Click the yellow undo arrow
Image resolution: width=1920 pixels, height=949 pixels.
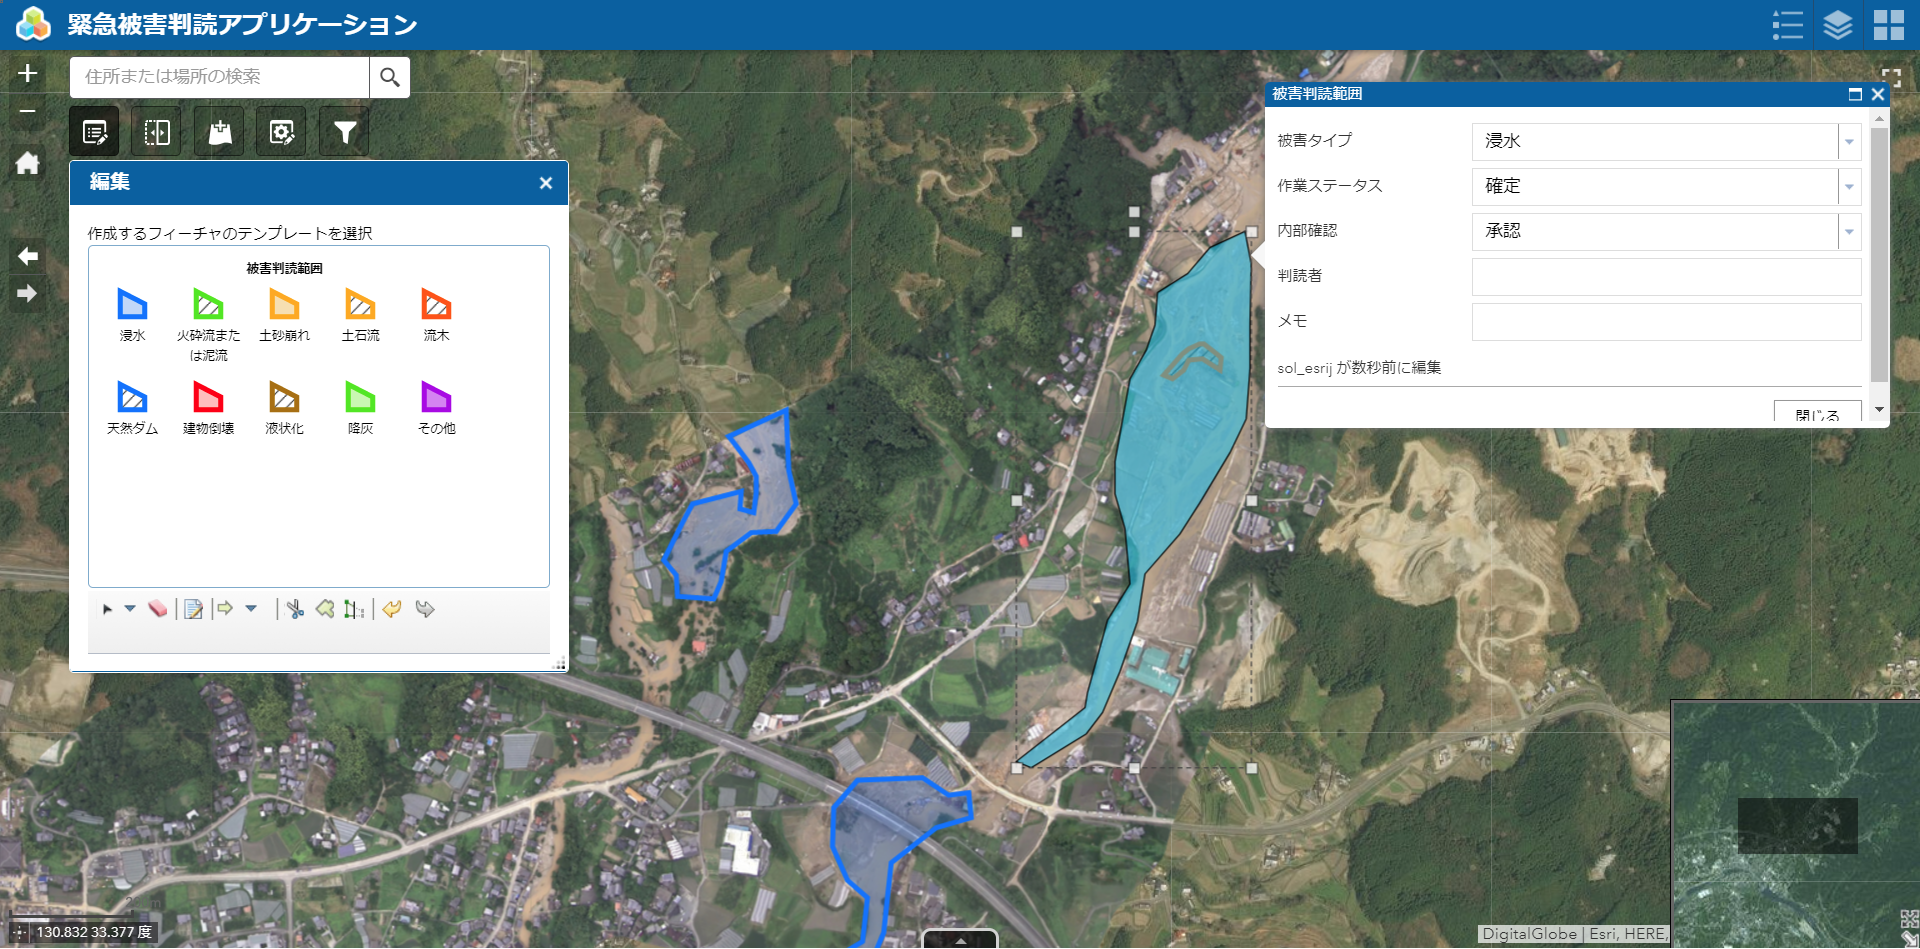click(392, 609)
